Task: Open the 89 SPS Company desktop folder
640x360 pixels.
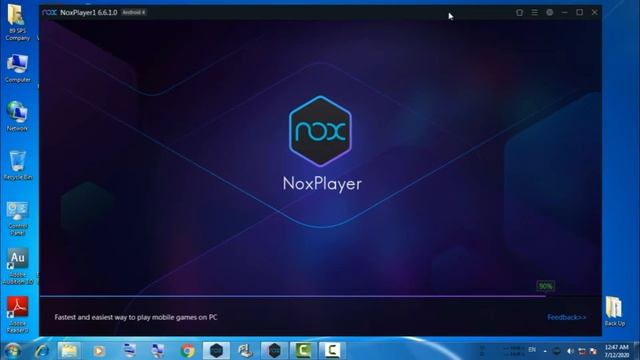Action: point(17,21)
